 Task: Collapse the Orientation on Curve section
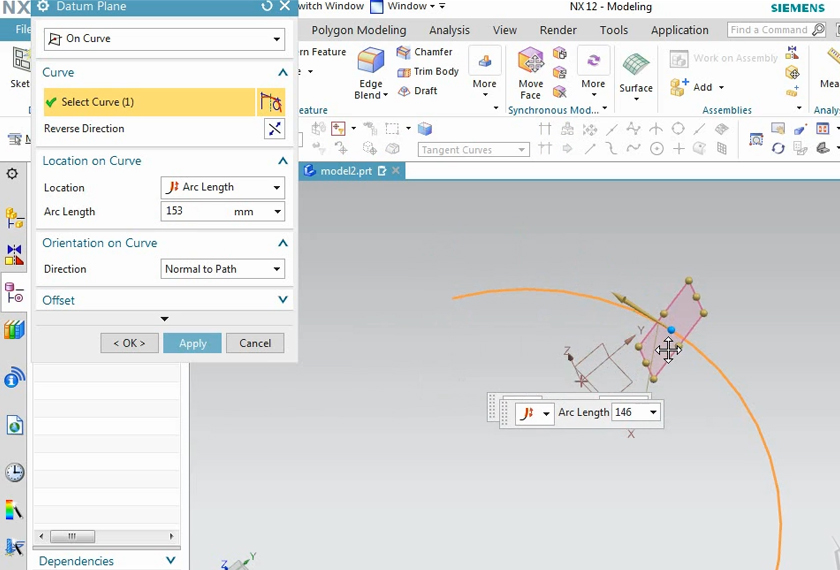[x=283, y=243]
